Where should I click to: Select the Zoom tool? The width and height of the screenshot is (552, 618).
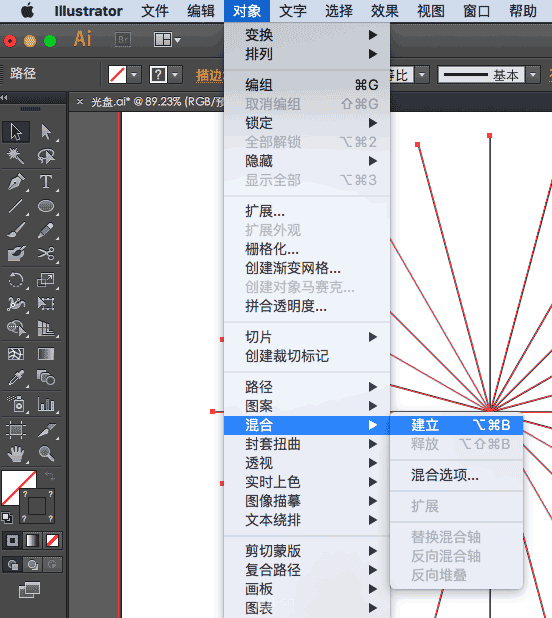[x=46, y=454]
